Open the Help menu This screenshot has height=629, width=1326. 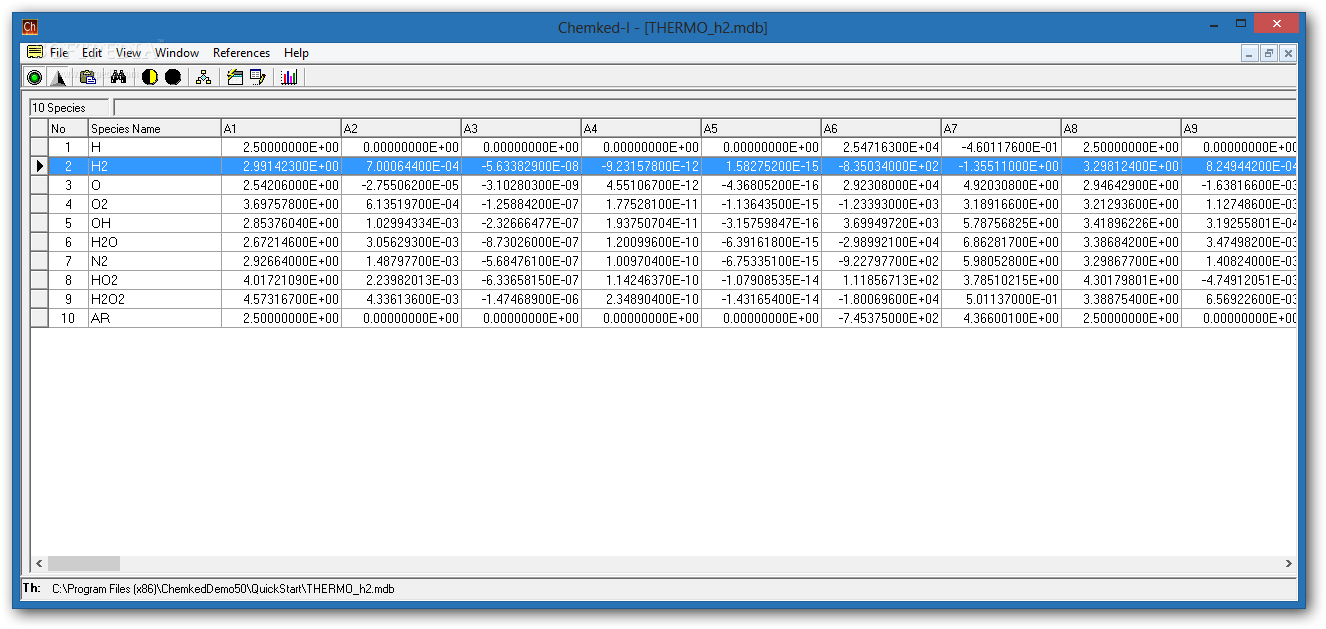[296, 53]
